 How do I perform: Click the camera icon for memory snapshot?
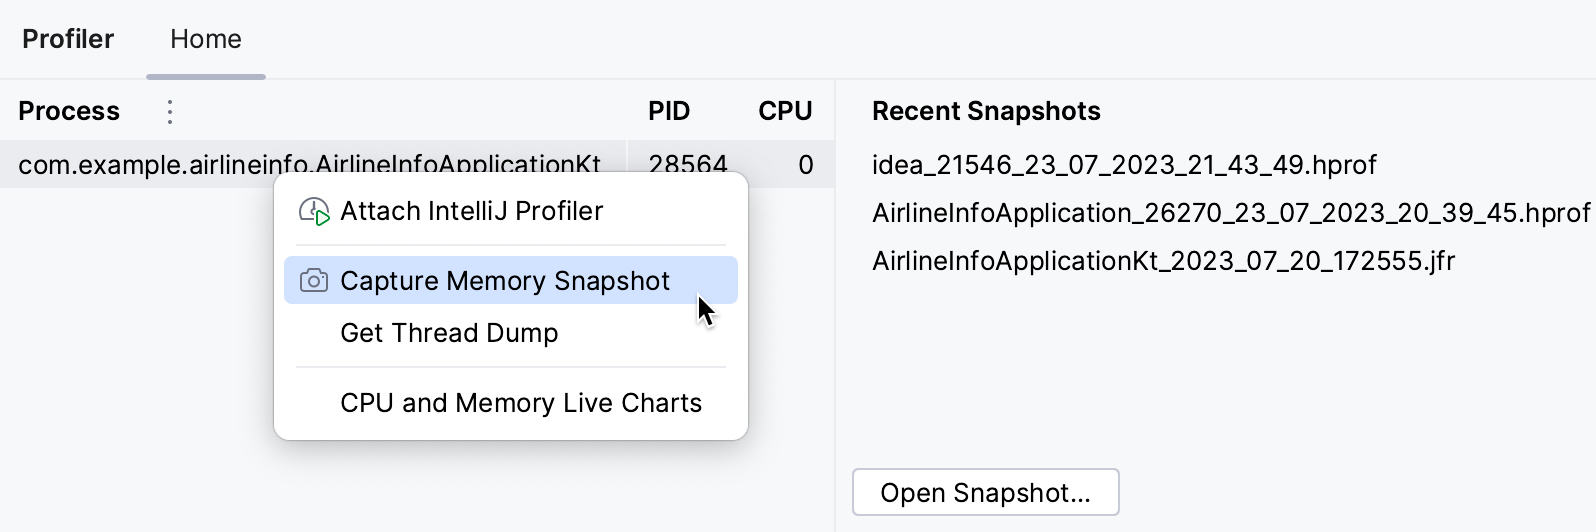click(314, 281)
